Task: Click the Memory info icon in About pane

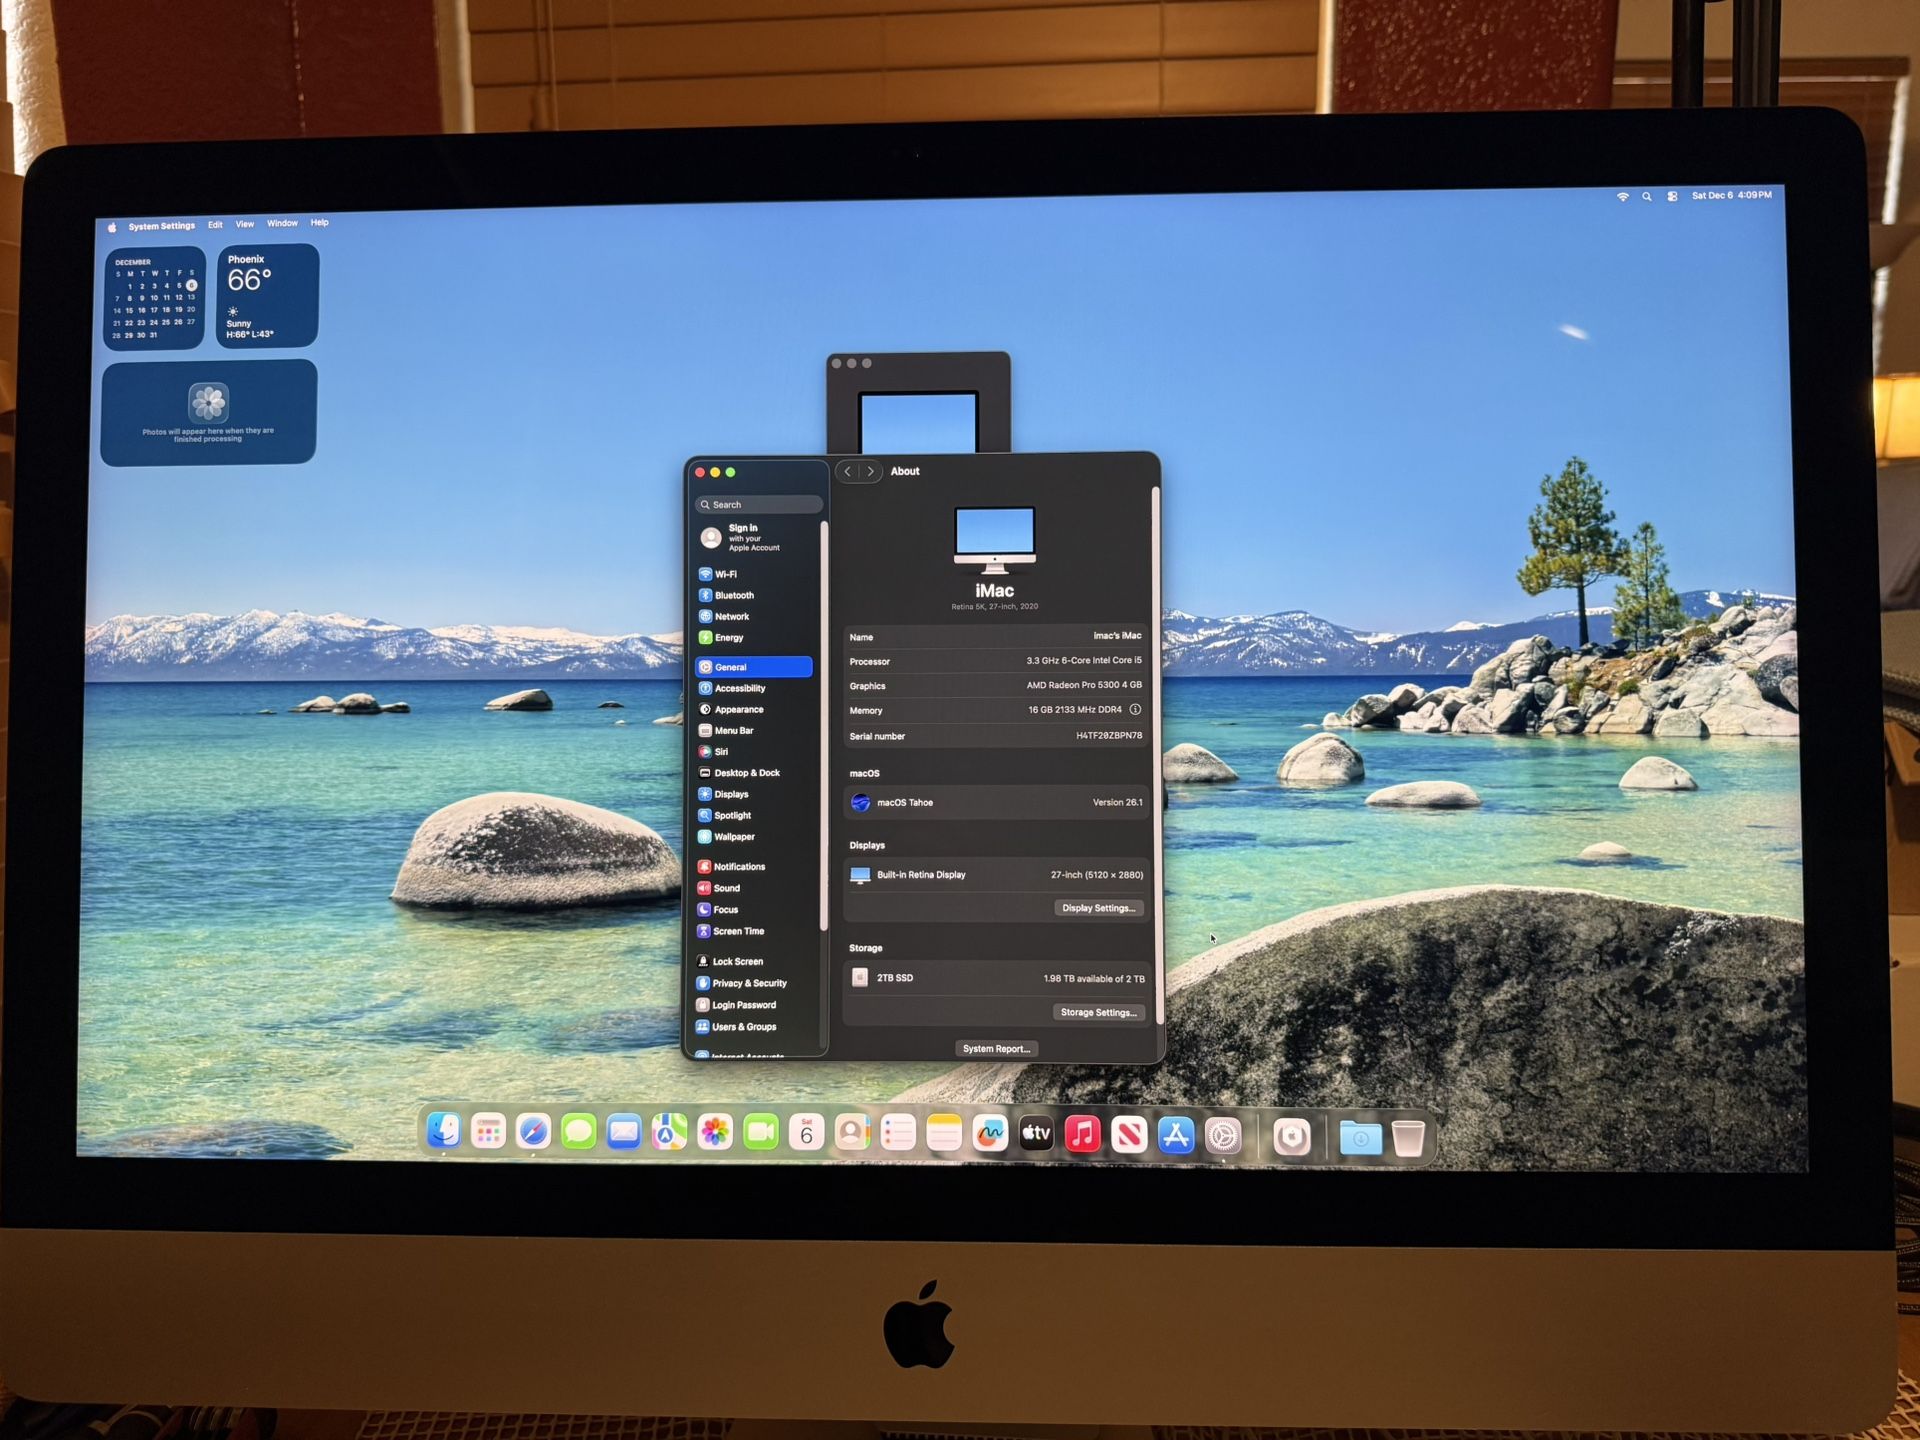Action: point(1134,710)
